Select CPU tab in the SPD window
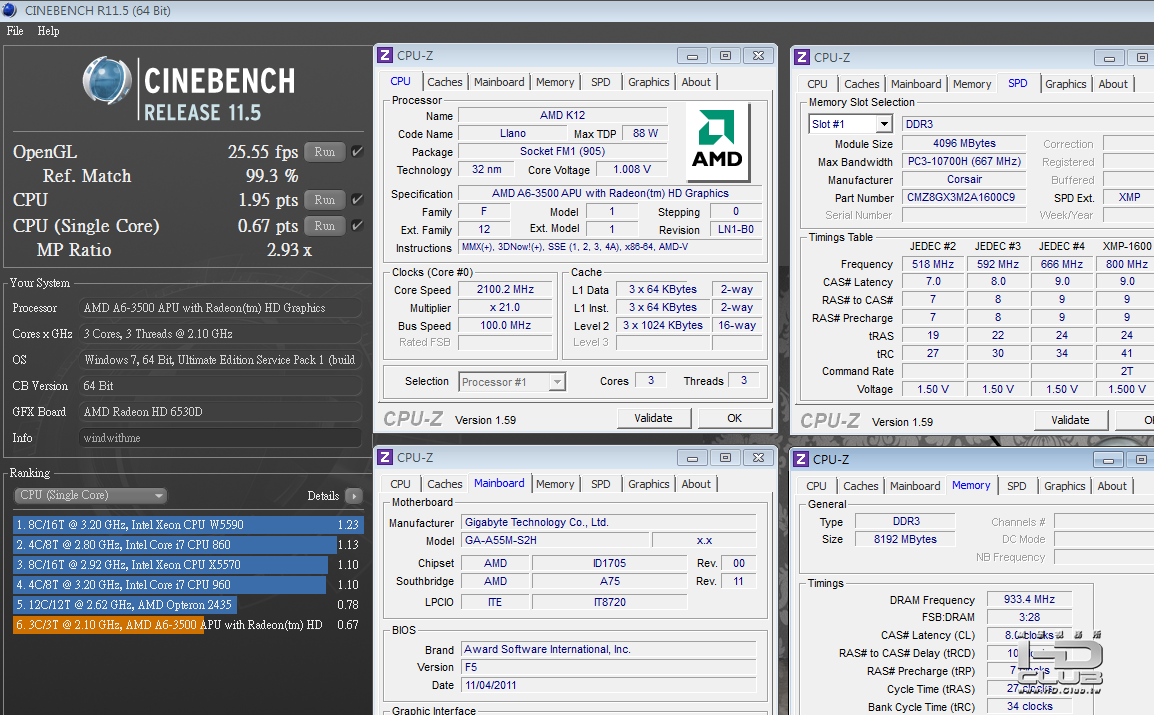The image size is (1154, 715). (817, 85)
